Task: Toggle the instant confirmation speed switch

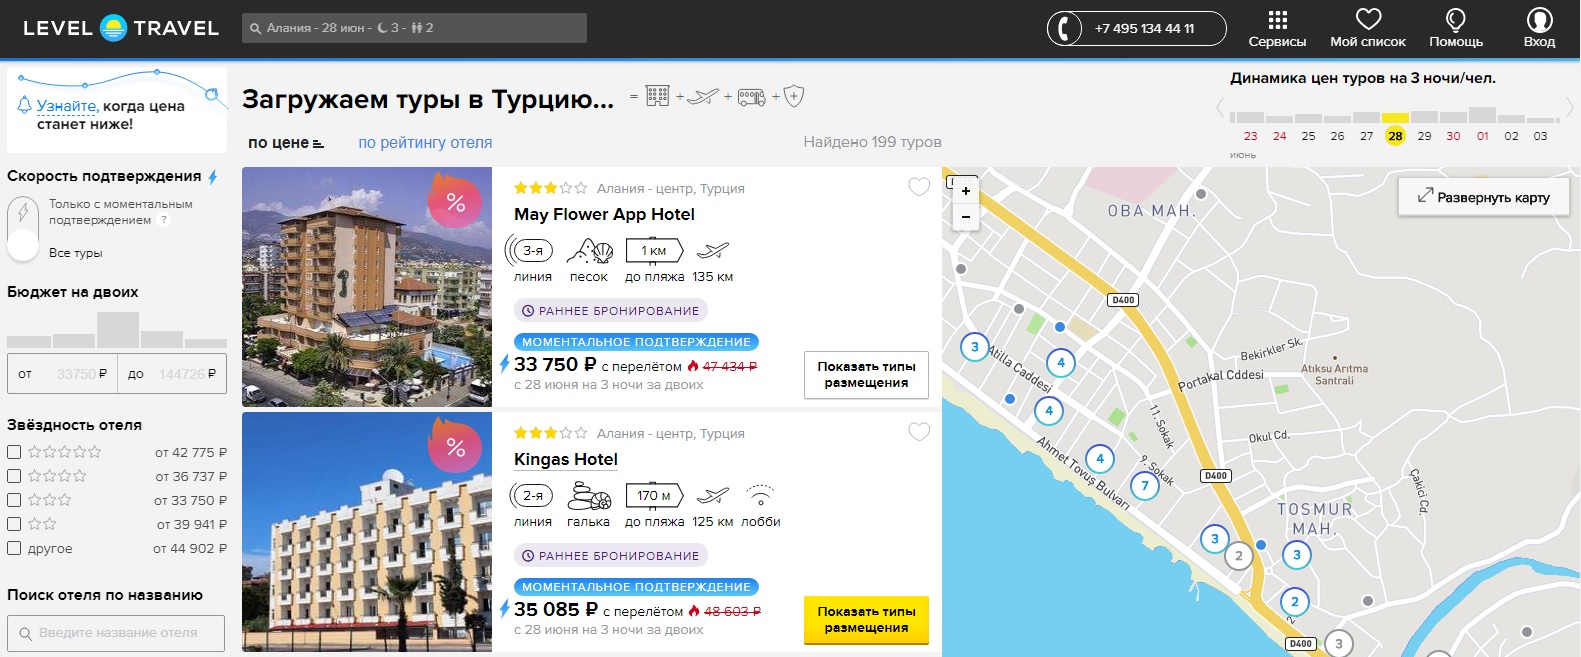Action: [22, 229]
